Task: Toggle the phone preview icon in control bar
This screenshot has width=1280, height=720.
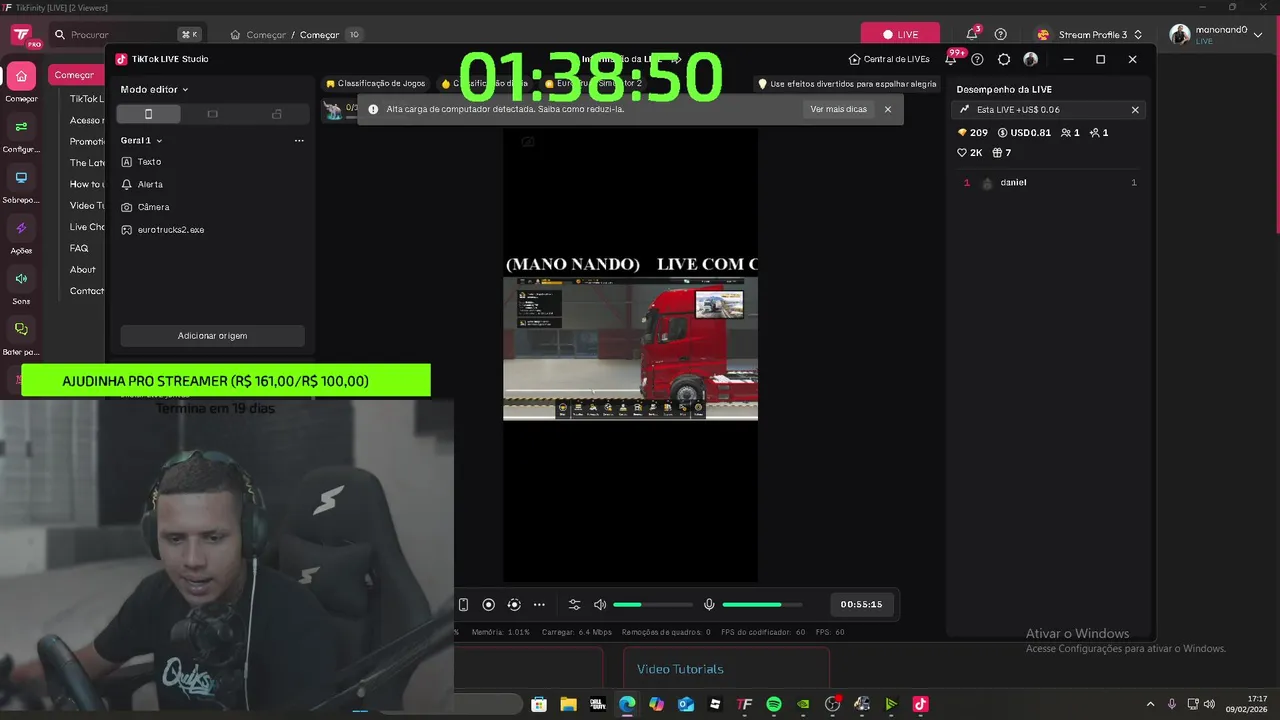Action: (x=463, y=605)
